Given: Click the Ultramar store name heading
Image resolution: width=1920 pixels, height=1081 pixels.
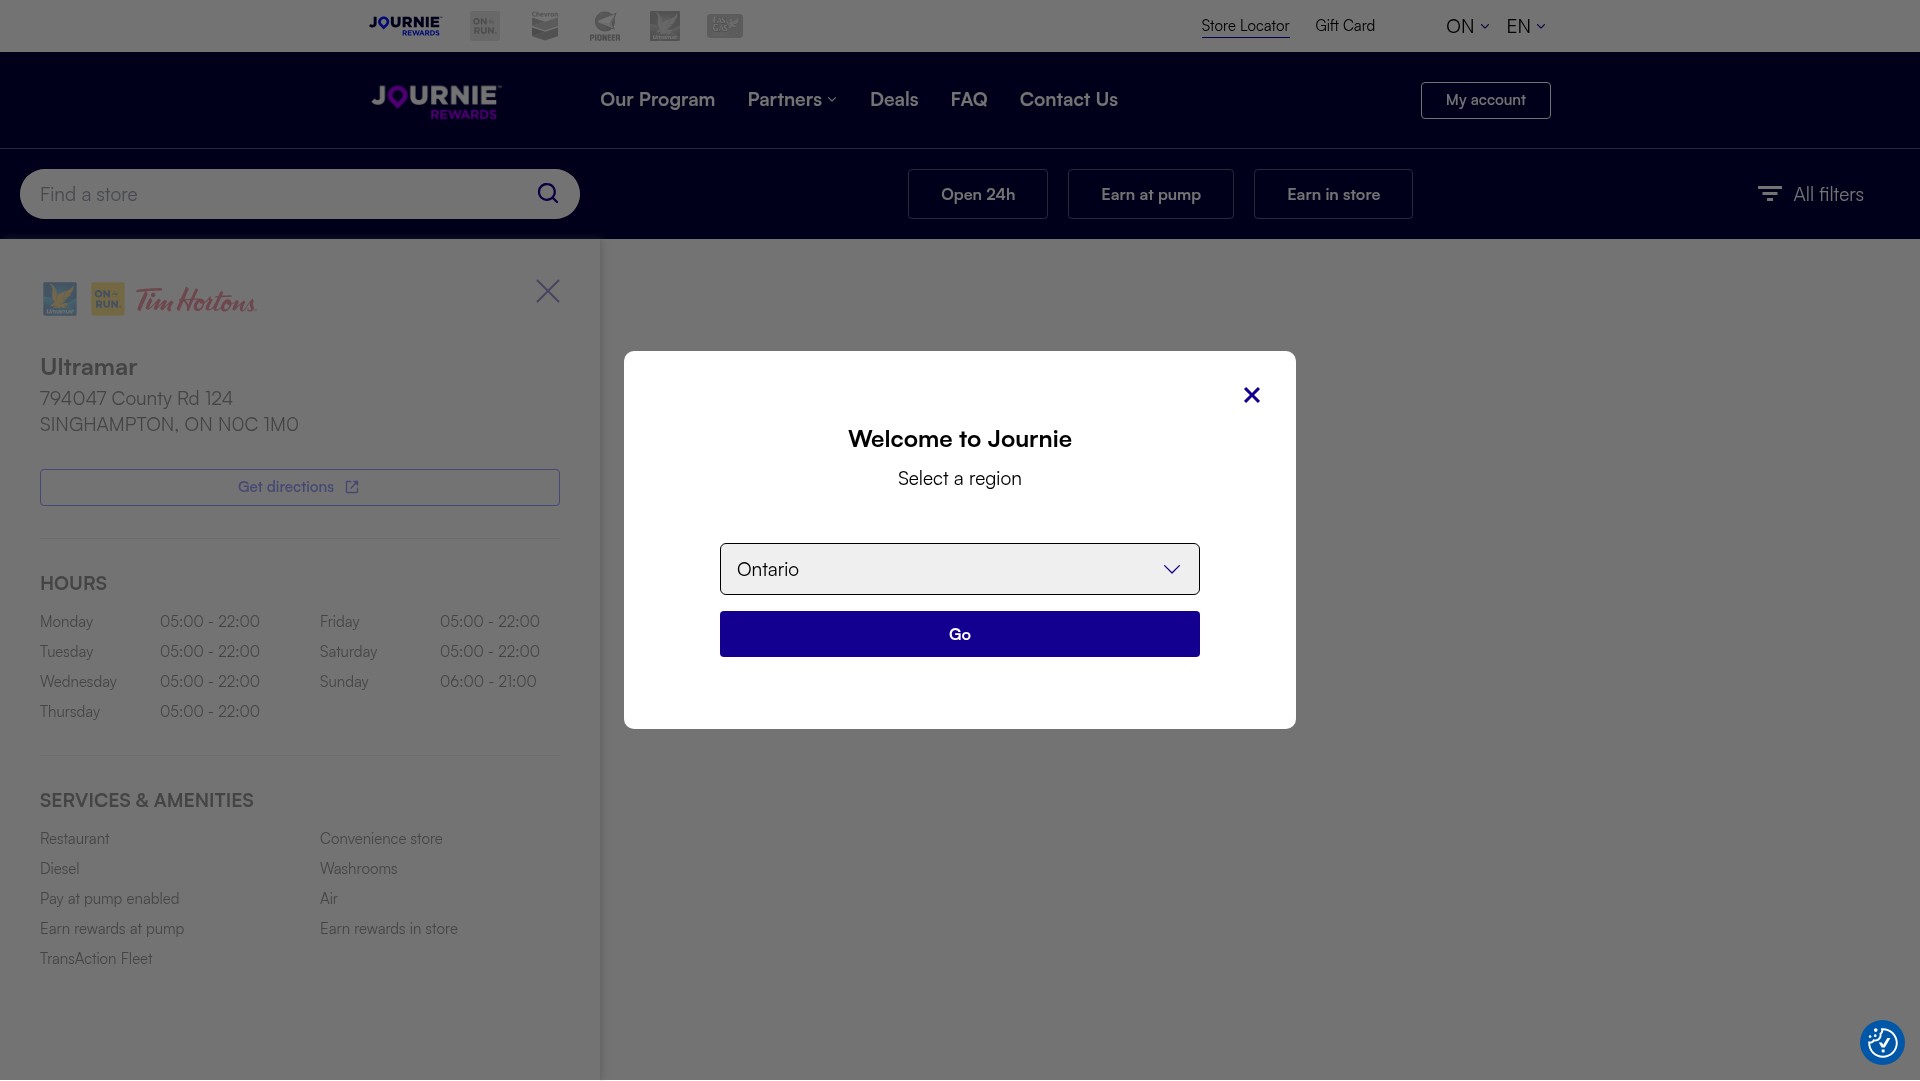Looking at the screenshot, I should [x=89, y=367].
